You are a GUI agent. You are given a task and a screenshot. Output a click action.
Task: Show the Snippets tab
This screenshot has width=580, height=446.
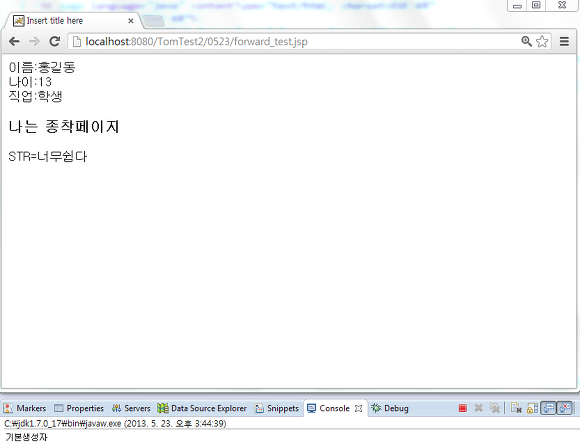point(277,408)
